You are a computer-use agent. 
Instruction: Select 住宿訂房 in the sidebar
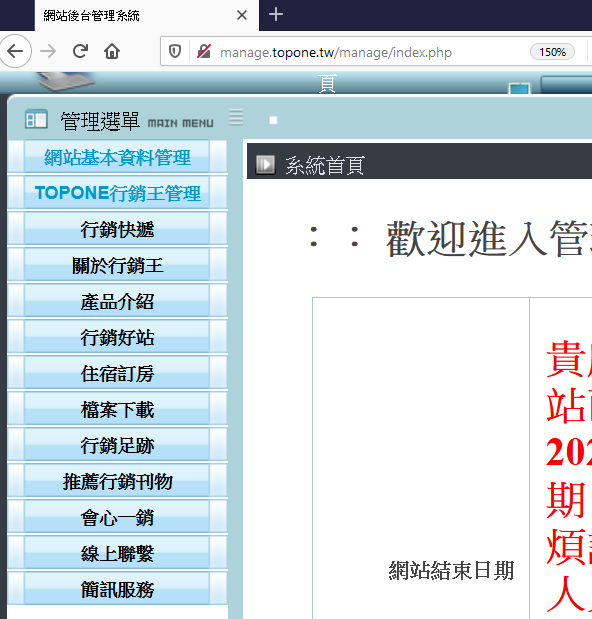(x=117, y=373)
